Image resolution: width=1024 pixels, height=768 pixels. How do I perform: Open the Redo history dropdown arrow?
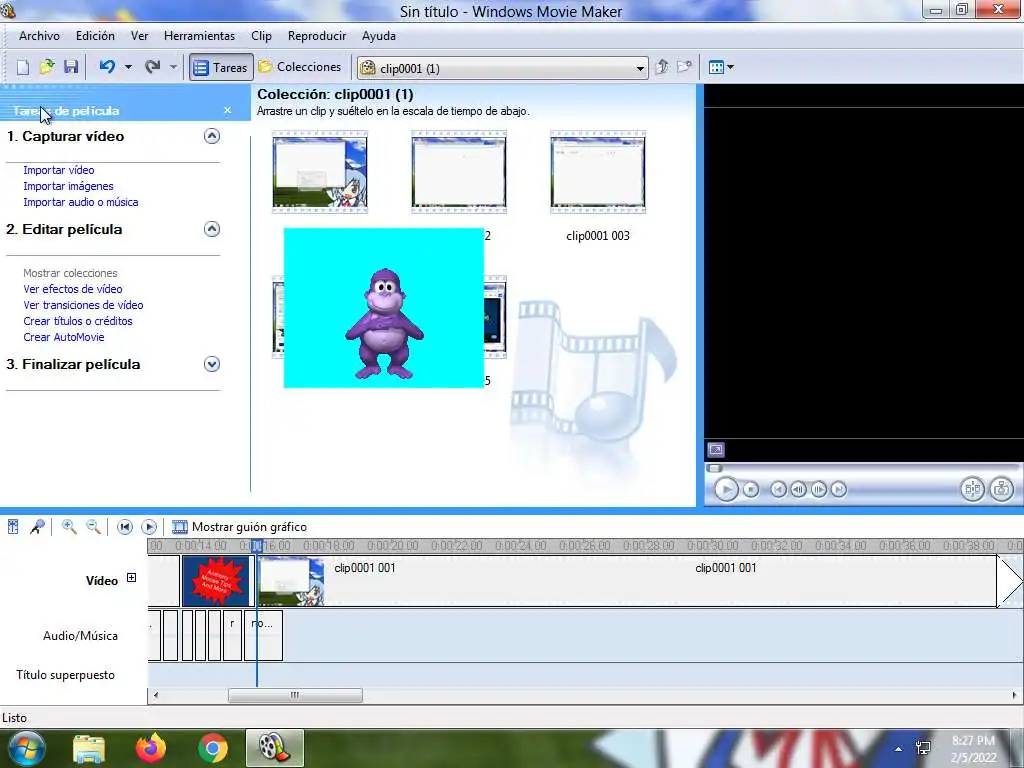pyautogui.click(x=173, y=67)
